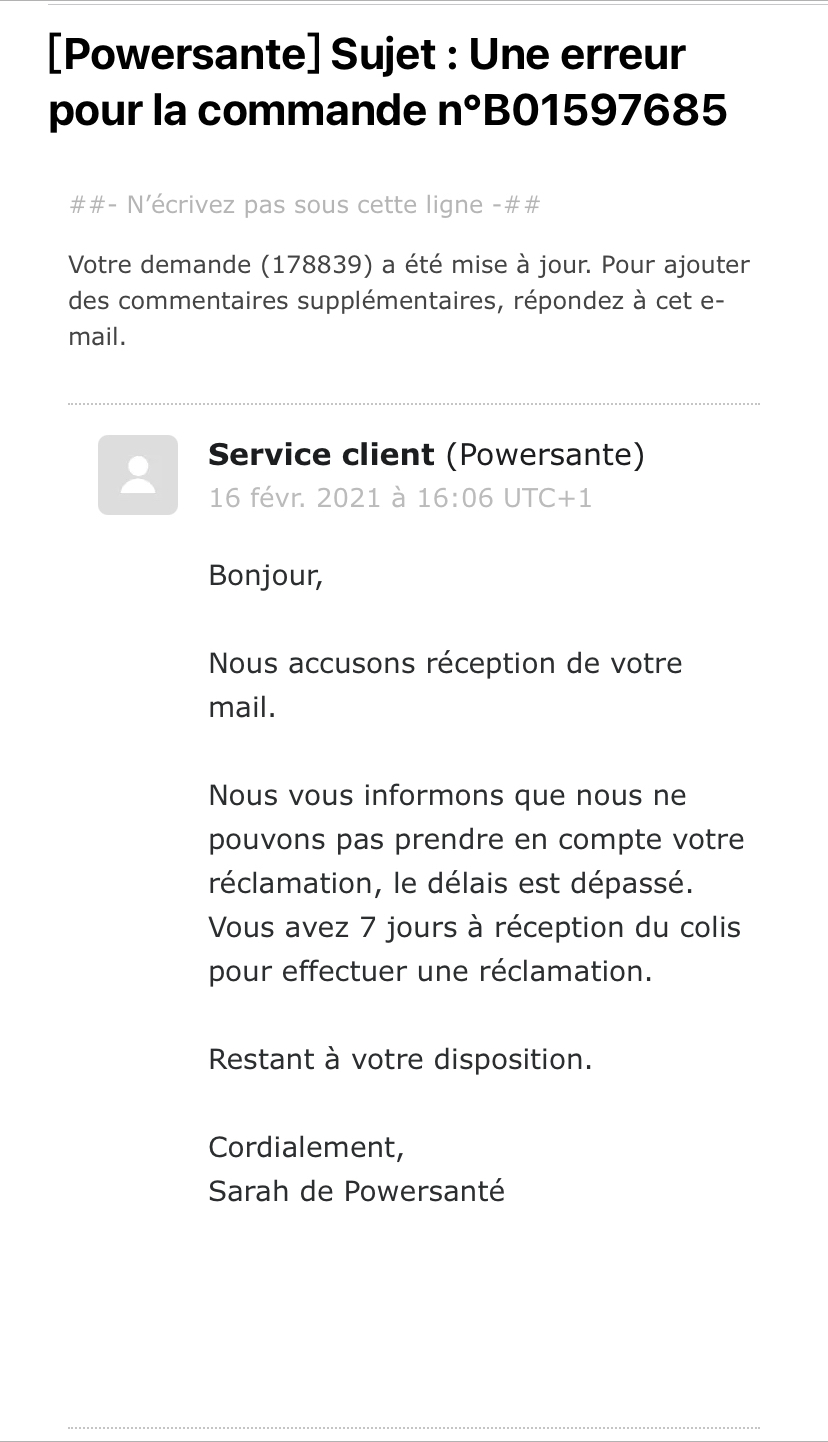Click the "Nous vous informons" sentence
This screenshot has width=828, height=1442.
point(447,796)
